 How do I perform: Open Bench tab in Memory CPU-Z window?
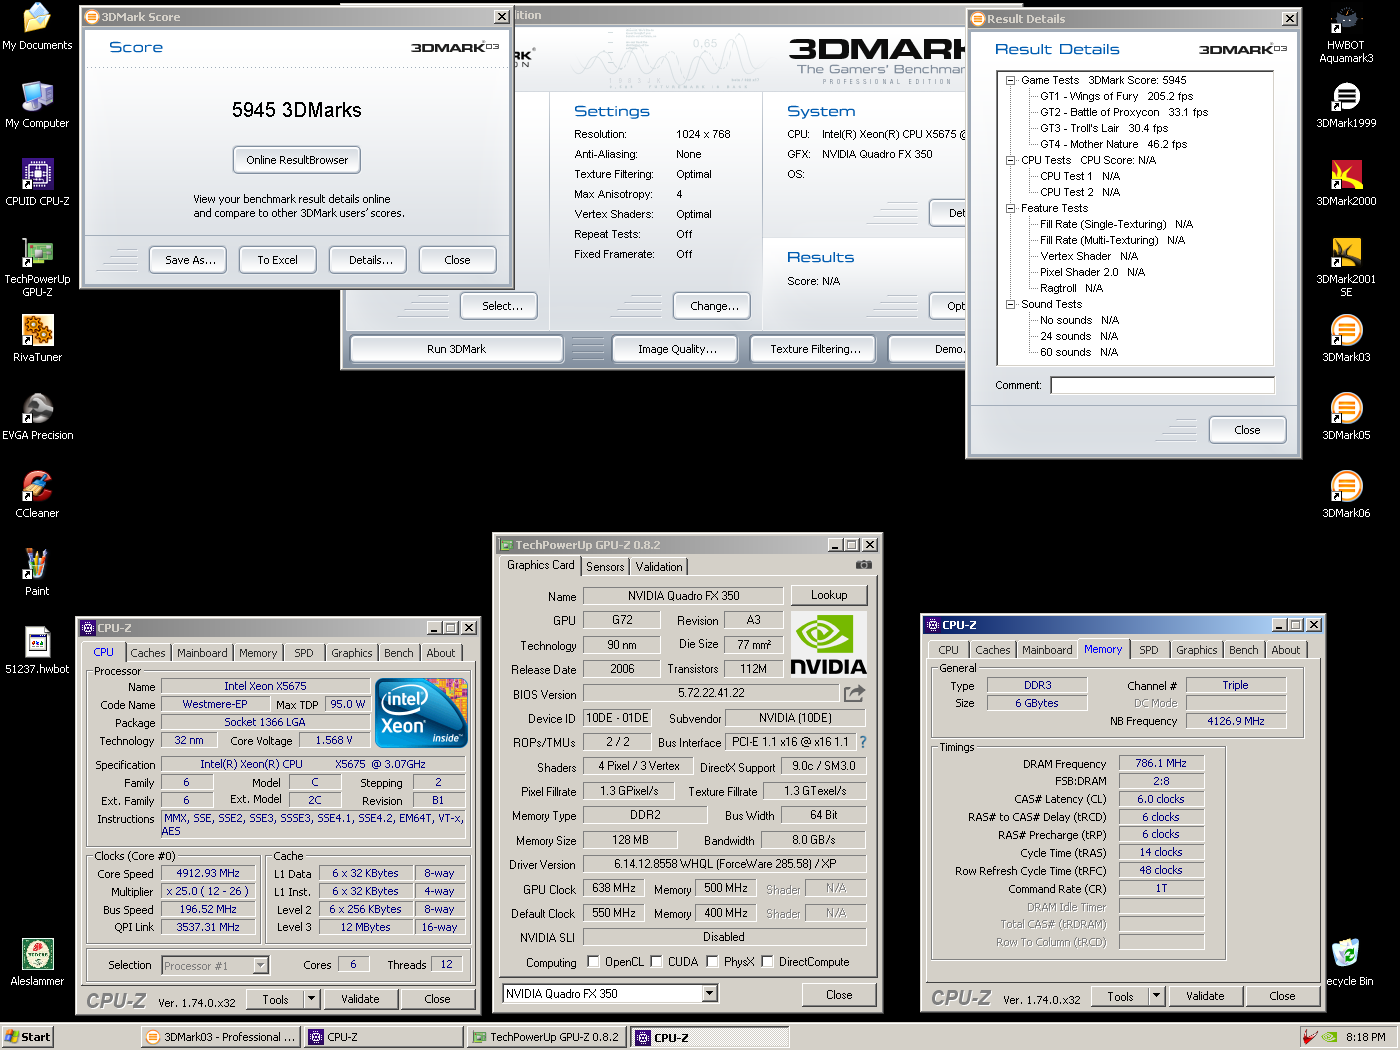point(1244,650)
